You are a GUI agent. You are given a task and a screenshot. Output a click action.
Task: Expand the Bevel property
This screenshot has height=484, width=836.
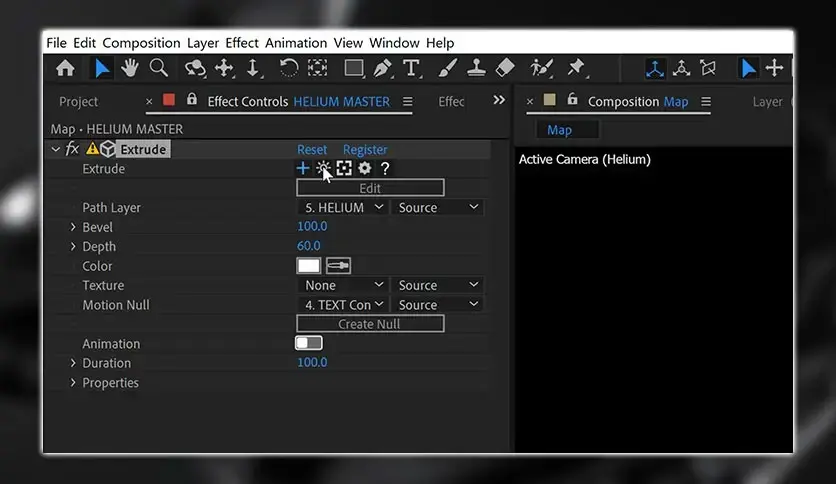[73, 227]
